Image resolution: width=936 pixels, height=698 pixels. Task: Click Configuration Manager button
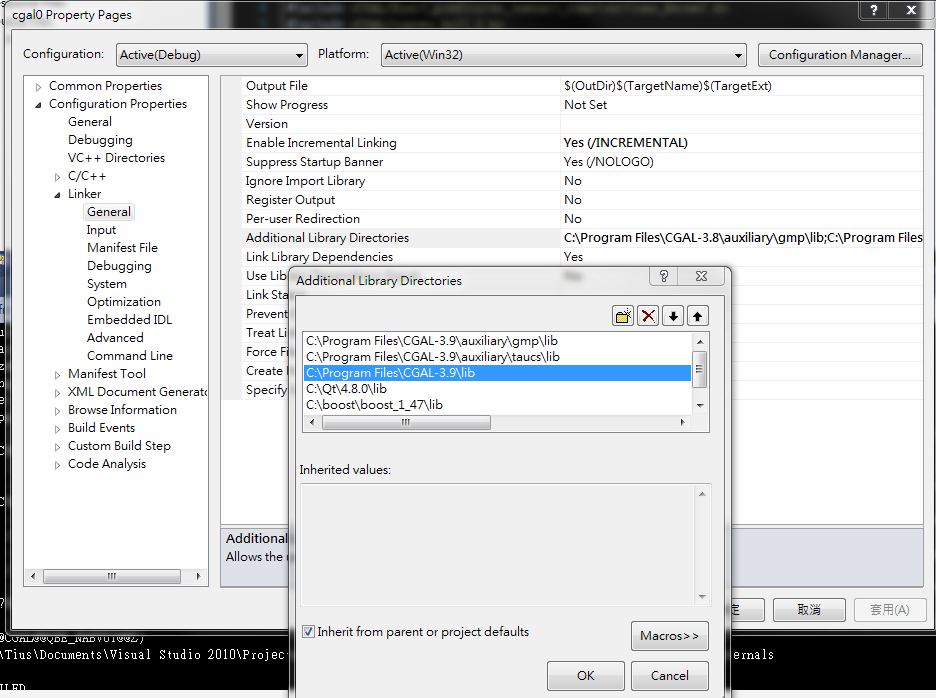click(840, 55)
